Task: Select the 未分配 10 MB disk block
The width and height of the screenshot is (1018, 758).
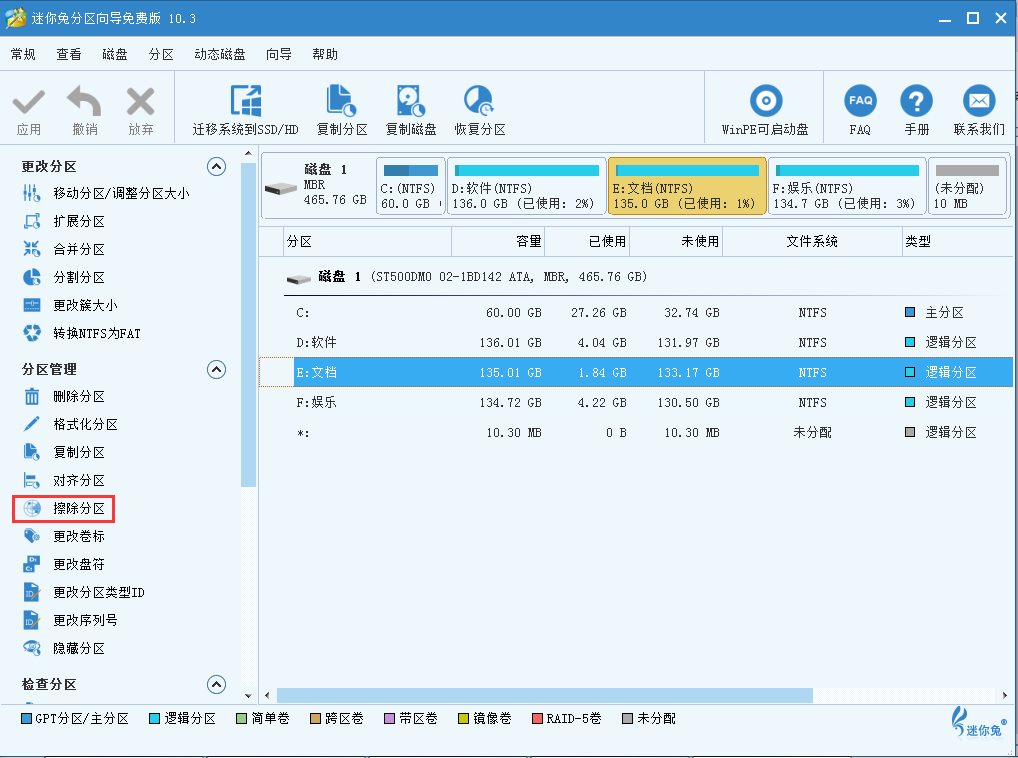Action: point(967,186)
